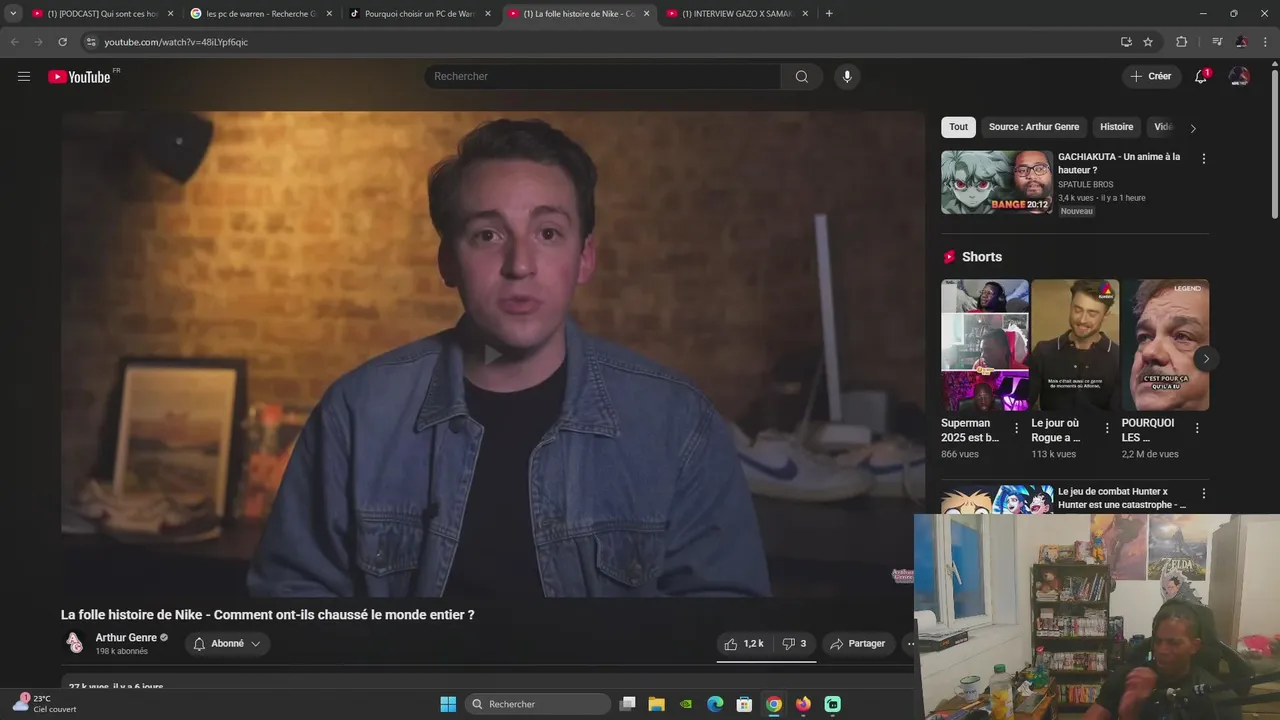Open options for Superman 2025 short
Screen dimensions: 1280x720
click(1016, 428)
